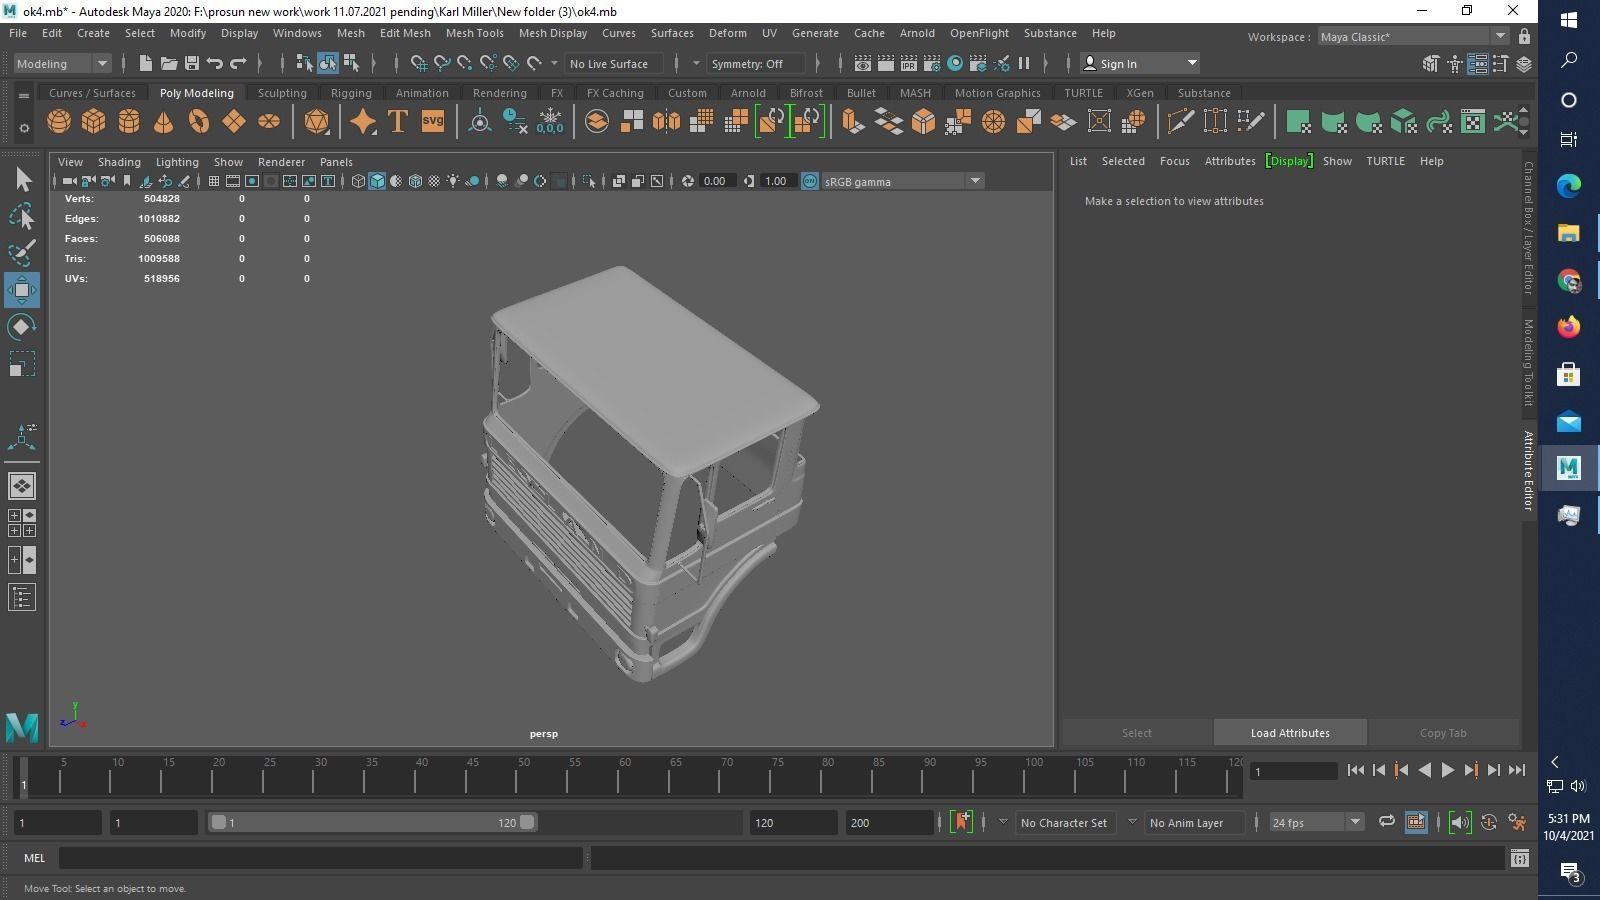
Task: Toggle smooth shade all cube icon
Action: tap(377, 181)
